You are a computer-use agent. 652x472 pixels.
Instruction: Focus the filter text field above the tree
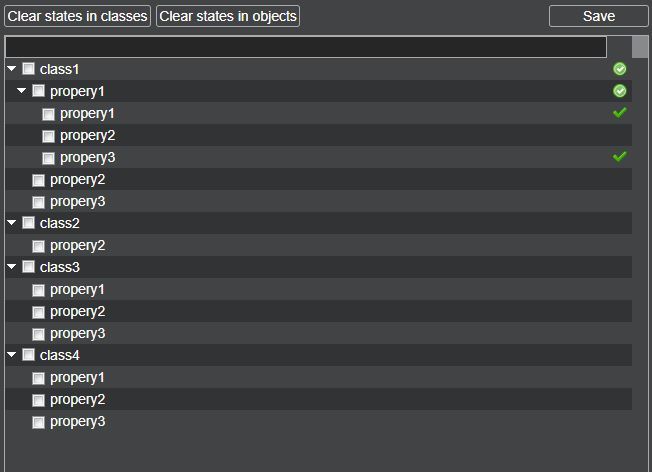(x=306, y=47)
